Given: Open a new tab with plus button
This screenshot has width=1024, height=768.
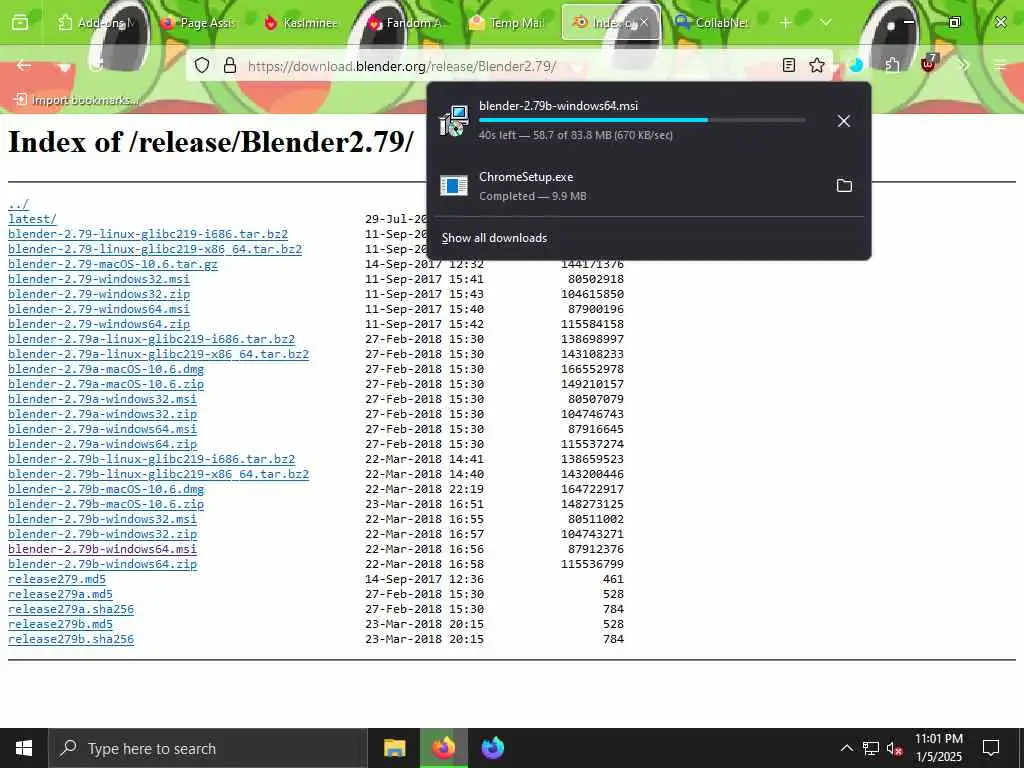Looking at the screenshot, I should pos(785,23).
